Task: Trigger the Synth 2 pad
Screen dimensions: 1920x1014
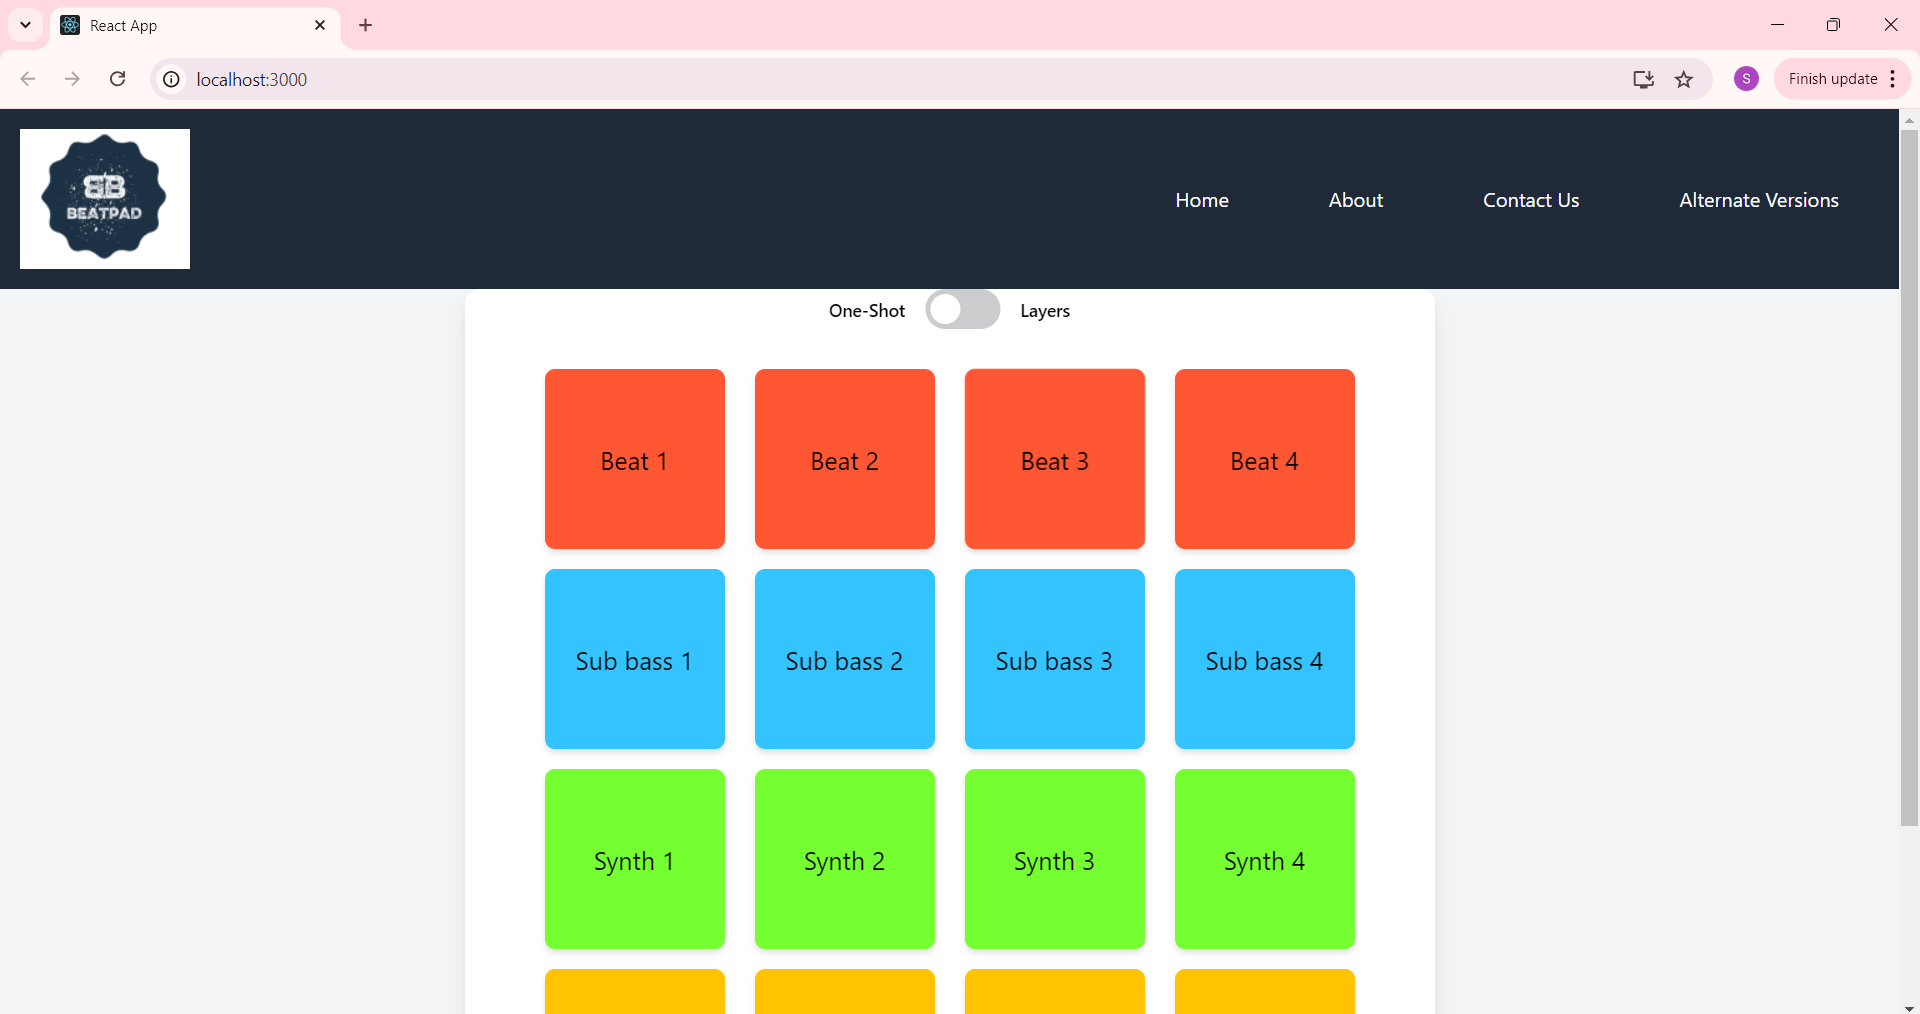Action: click(x=845, y=859)
